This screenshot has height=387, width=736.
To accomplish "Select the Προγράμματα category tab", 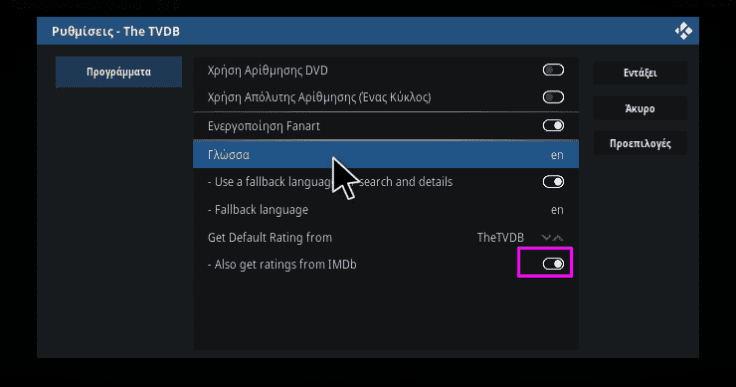I will click(119, 72).
